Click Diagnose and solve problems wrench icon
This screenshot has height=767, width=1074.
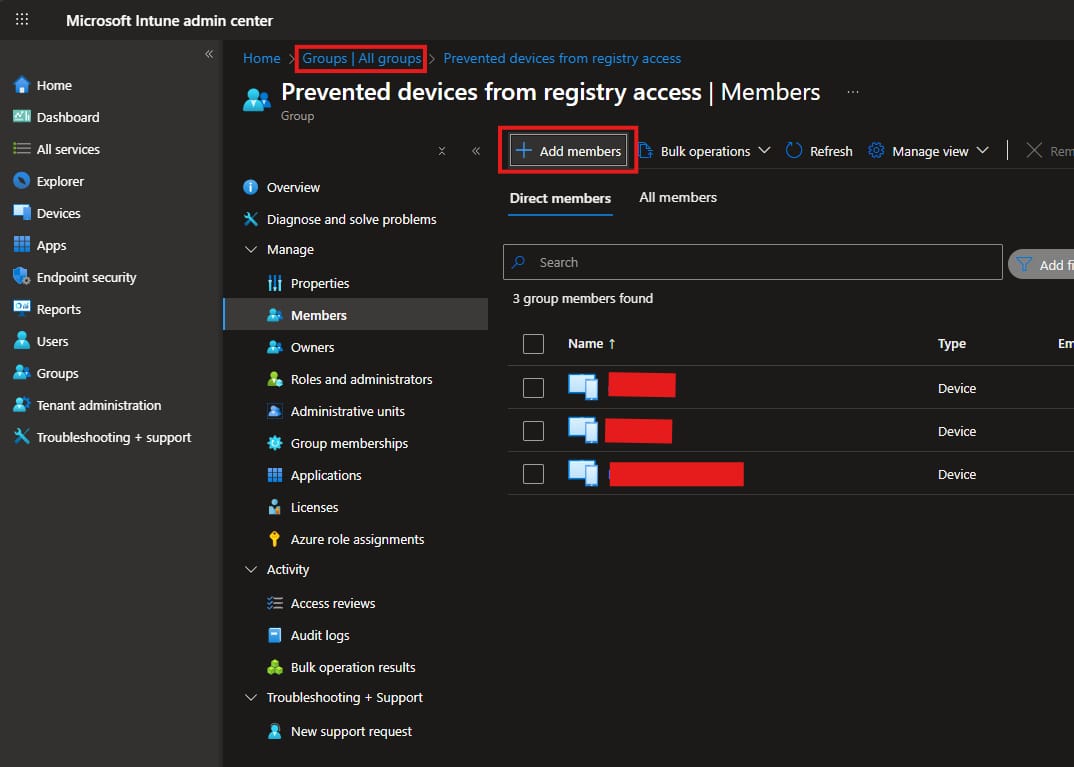251,219
